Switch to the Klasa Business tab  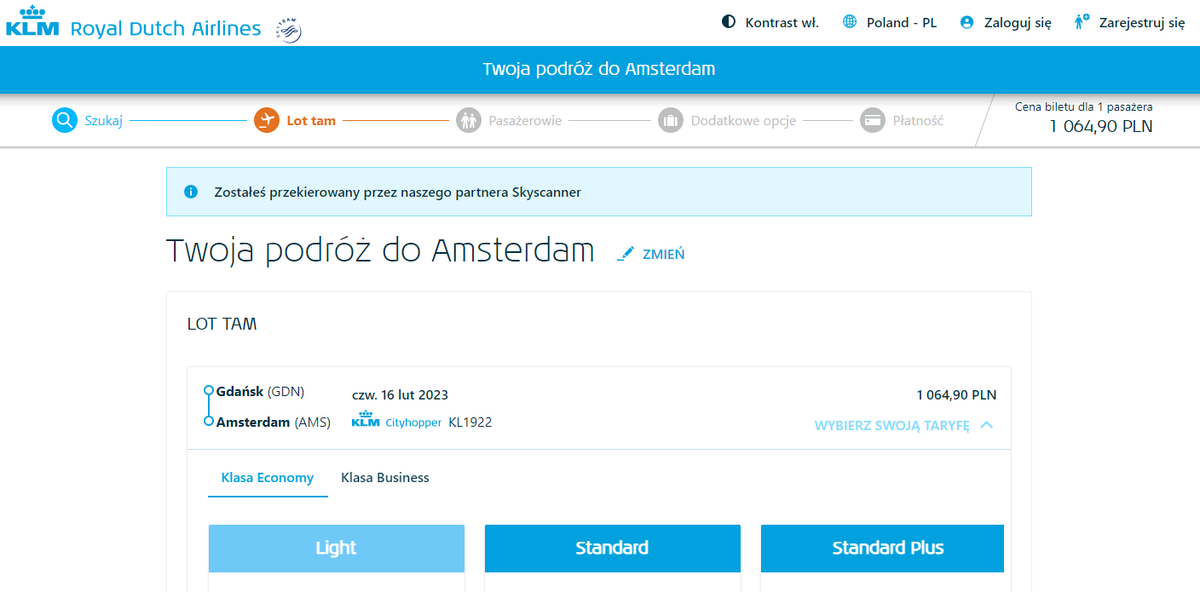coord(385,478)
